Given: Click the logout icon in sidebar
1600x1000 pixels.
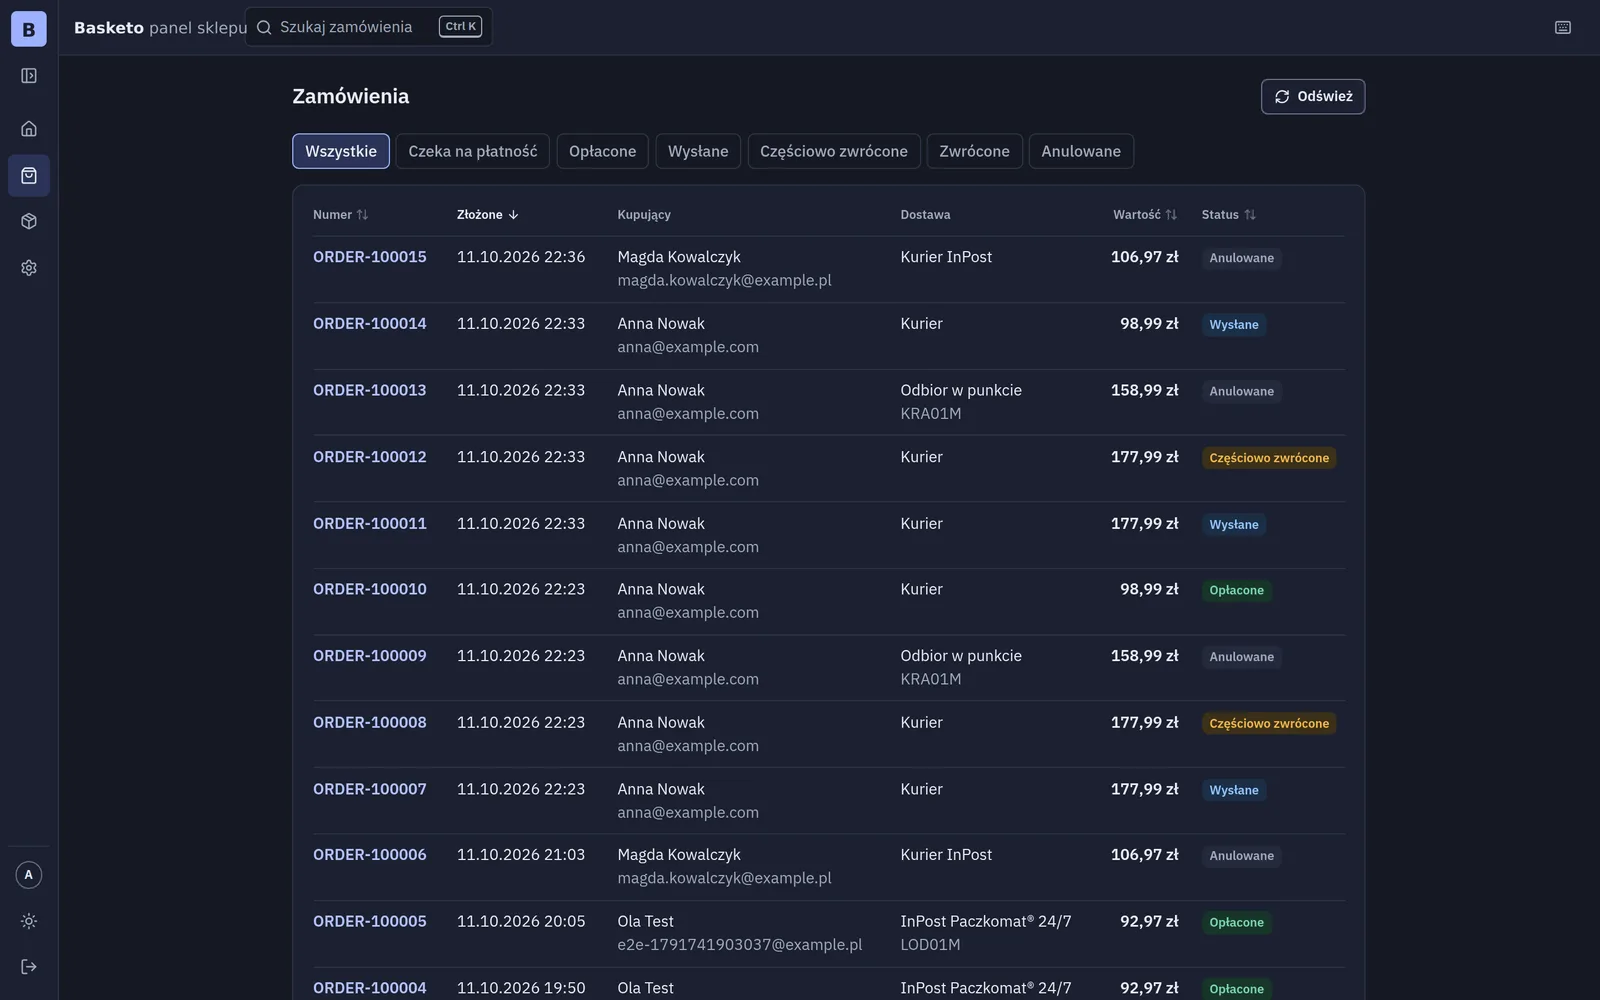Looking at the screenshot, I should pyautogui.click(x=29, y=967).
